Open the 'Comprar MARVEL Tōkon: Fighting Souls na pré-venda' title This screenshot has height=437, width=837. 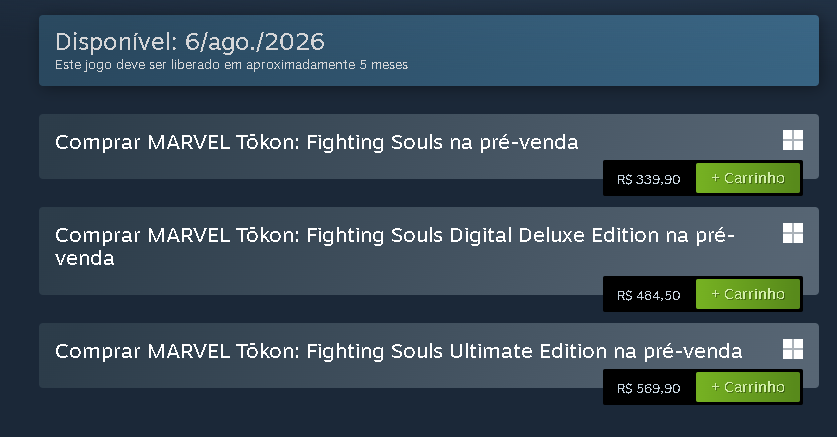click(x=316, y=142)
